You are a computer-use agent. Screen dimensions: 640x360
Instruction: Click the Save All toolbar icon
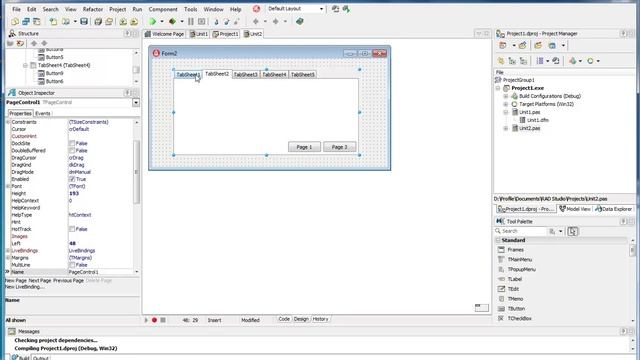pyautogui.click(x=98, y=22)
